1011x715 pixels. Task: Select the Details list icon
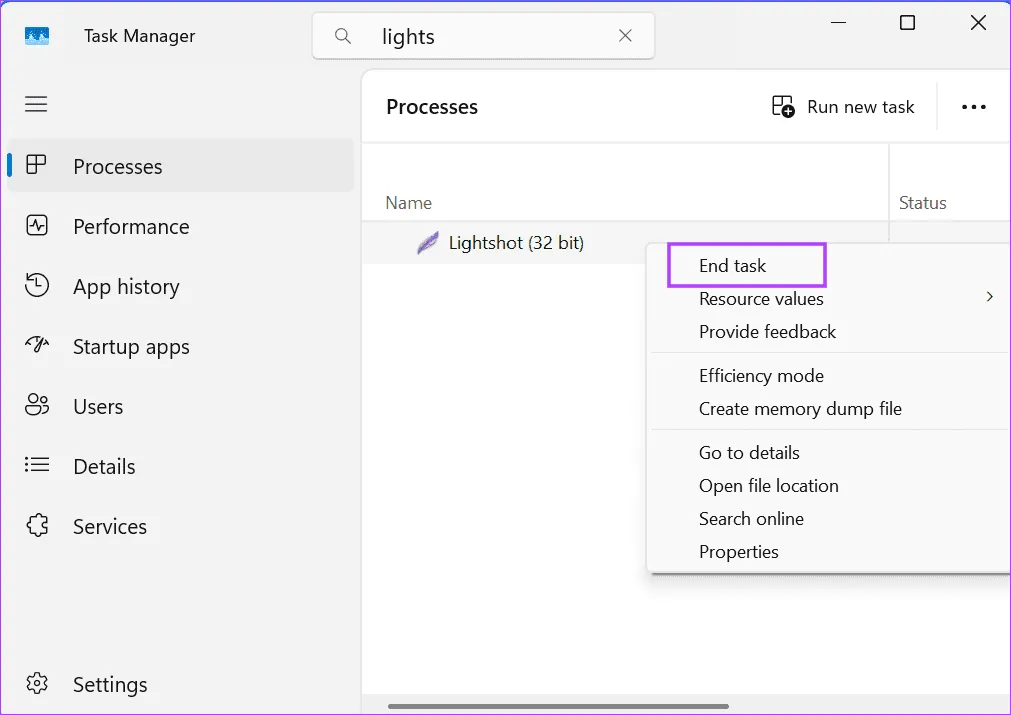coord(37,466)
